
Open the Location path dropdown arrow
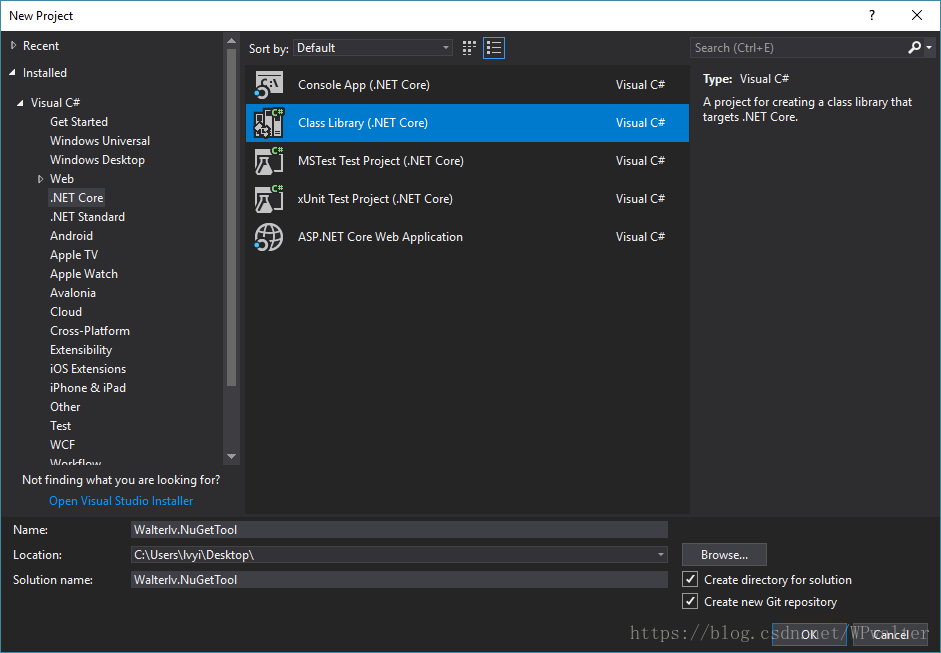[x=661, y=555]
